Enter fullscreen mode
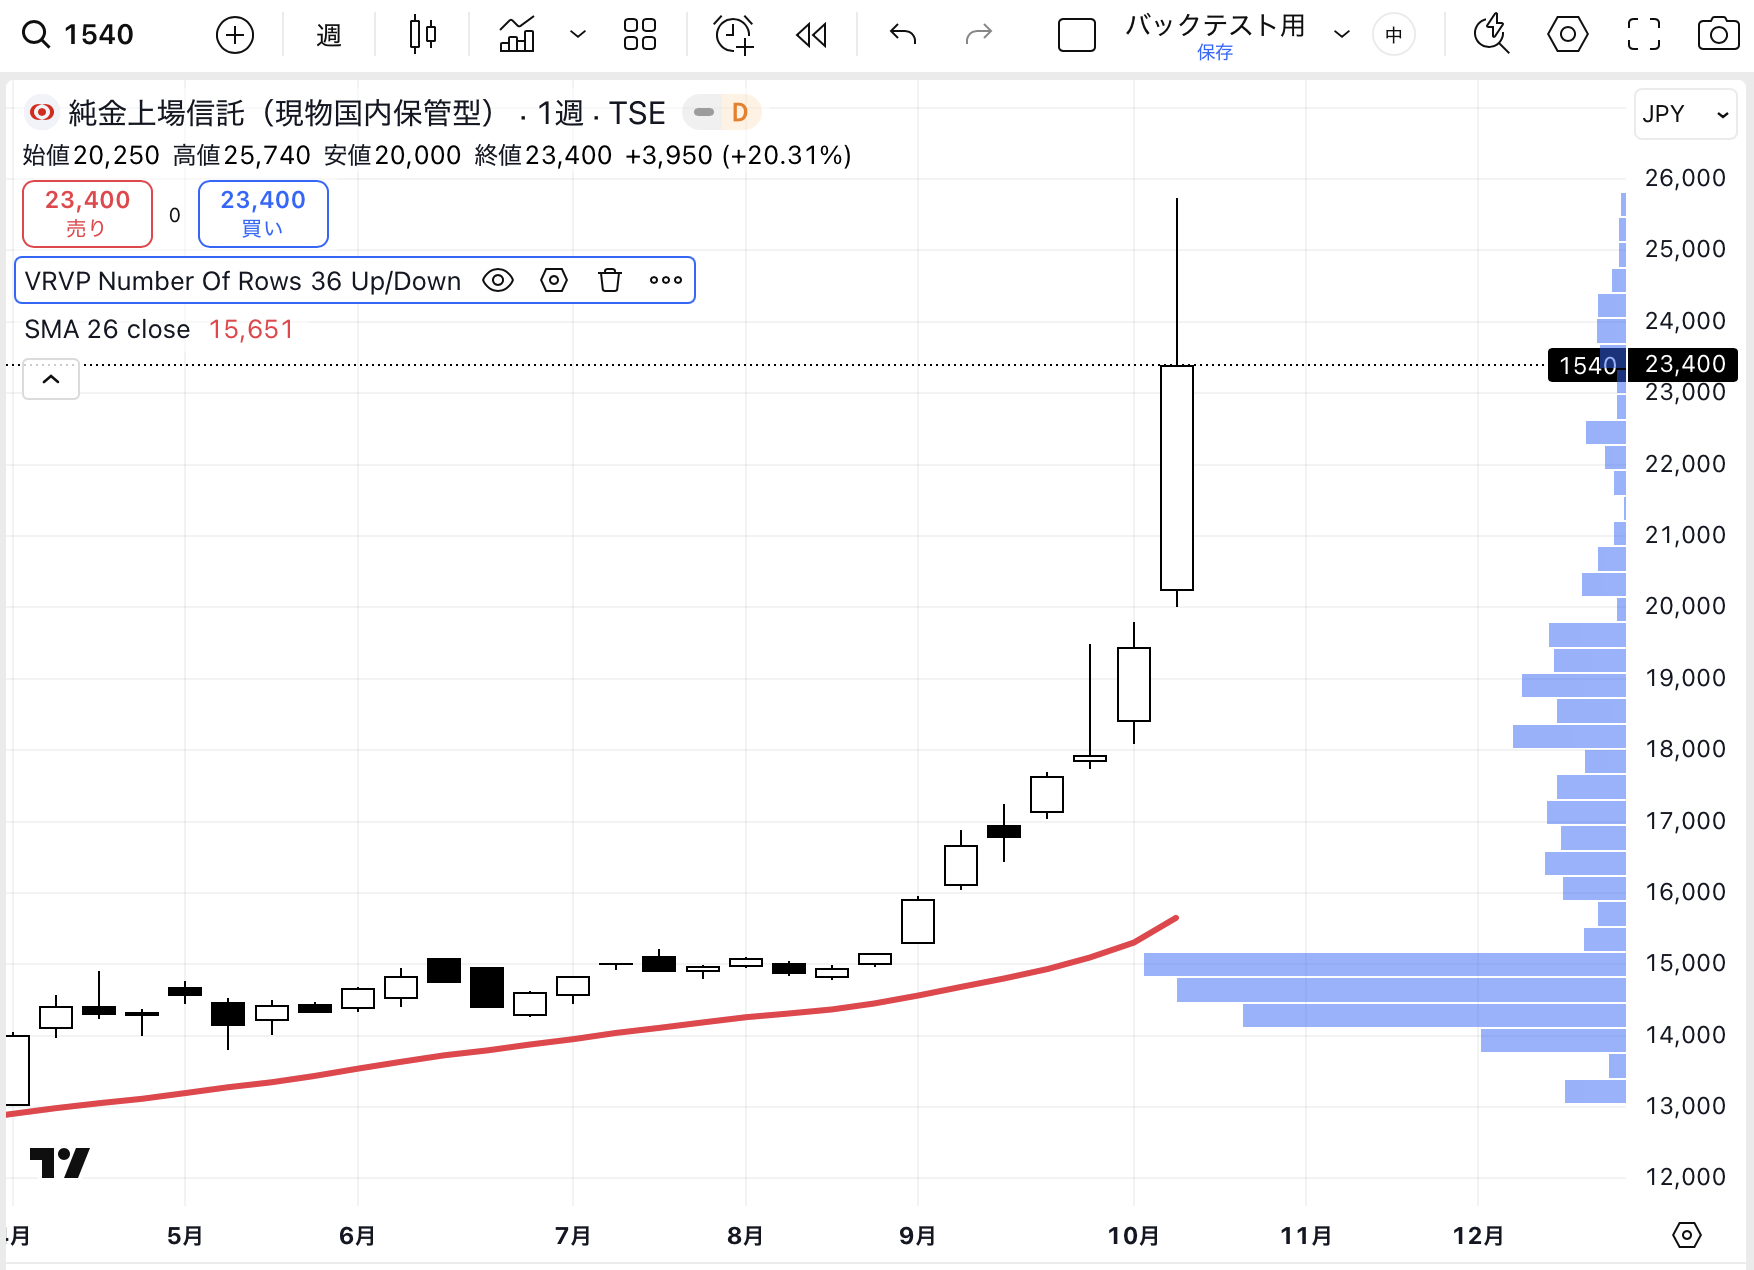 click(x=1643, y=35)
